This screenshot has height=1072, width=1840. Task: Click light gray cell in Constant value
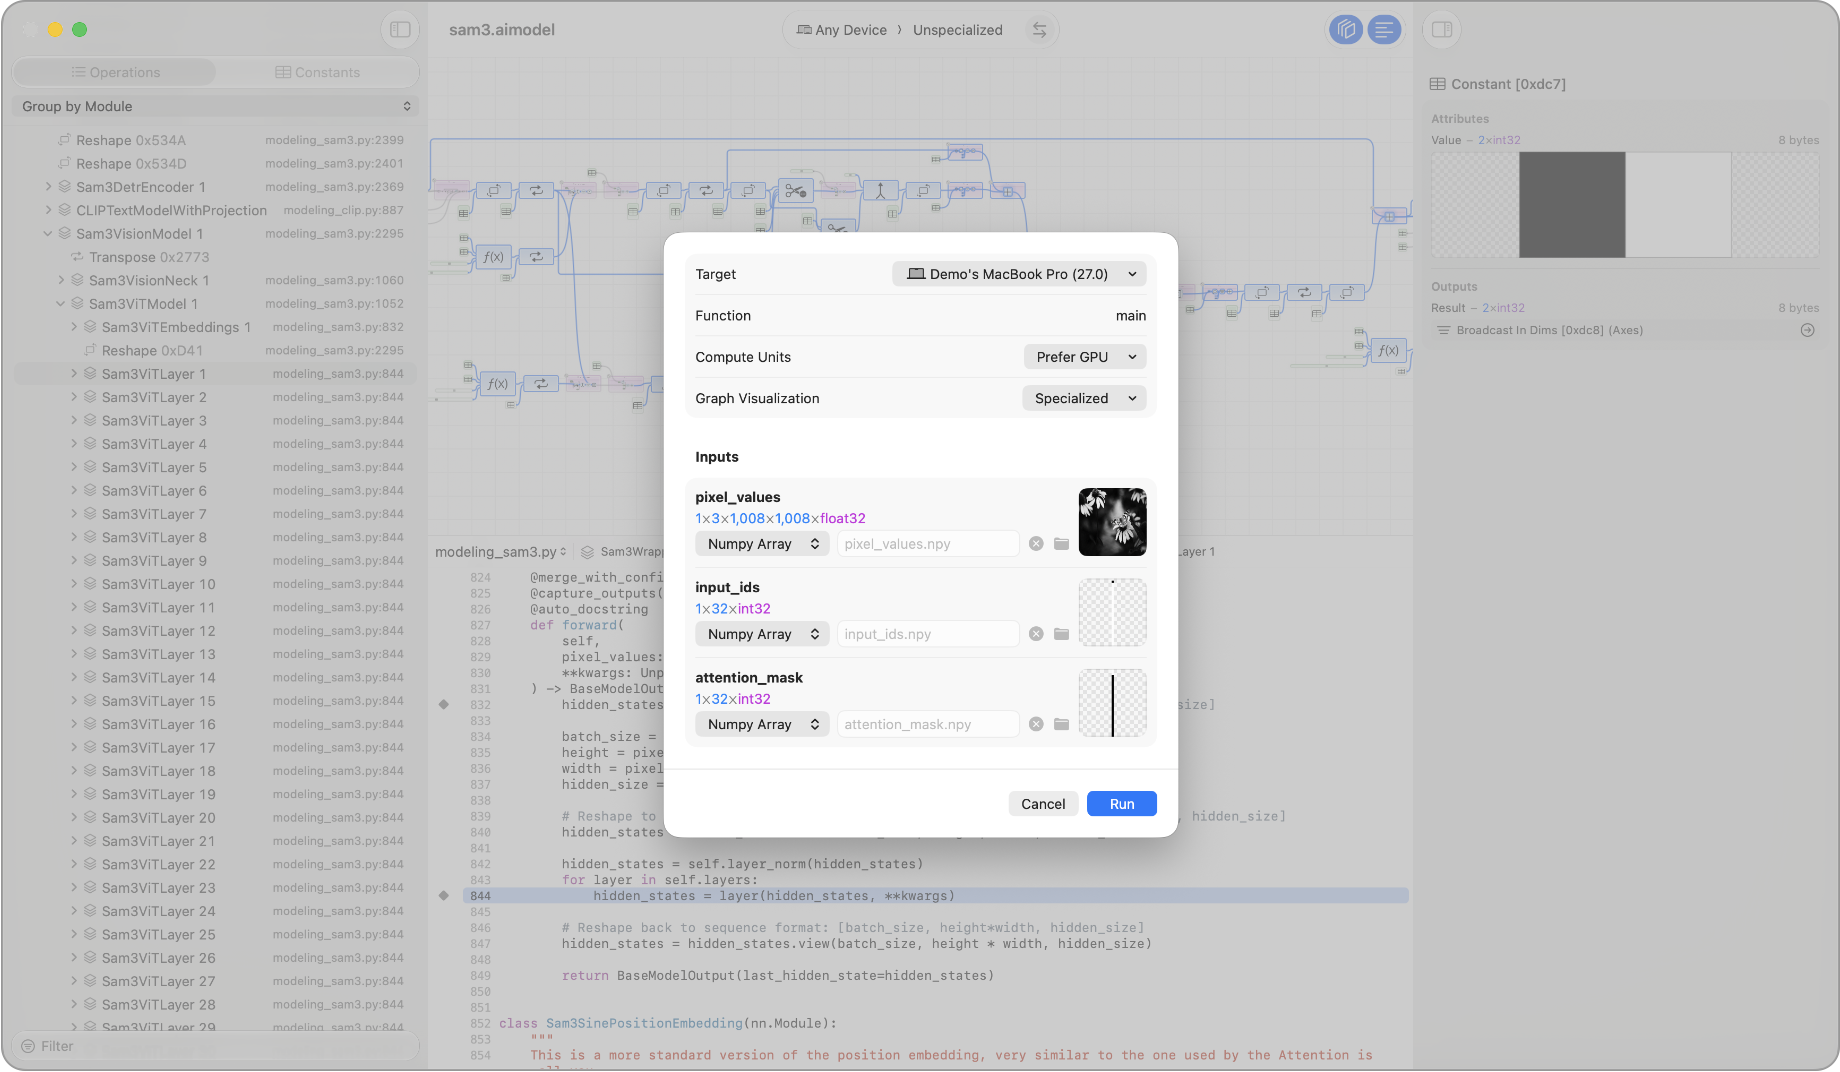point(1678,205)
